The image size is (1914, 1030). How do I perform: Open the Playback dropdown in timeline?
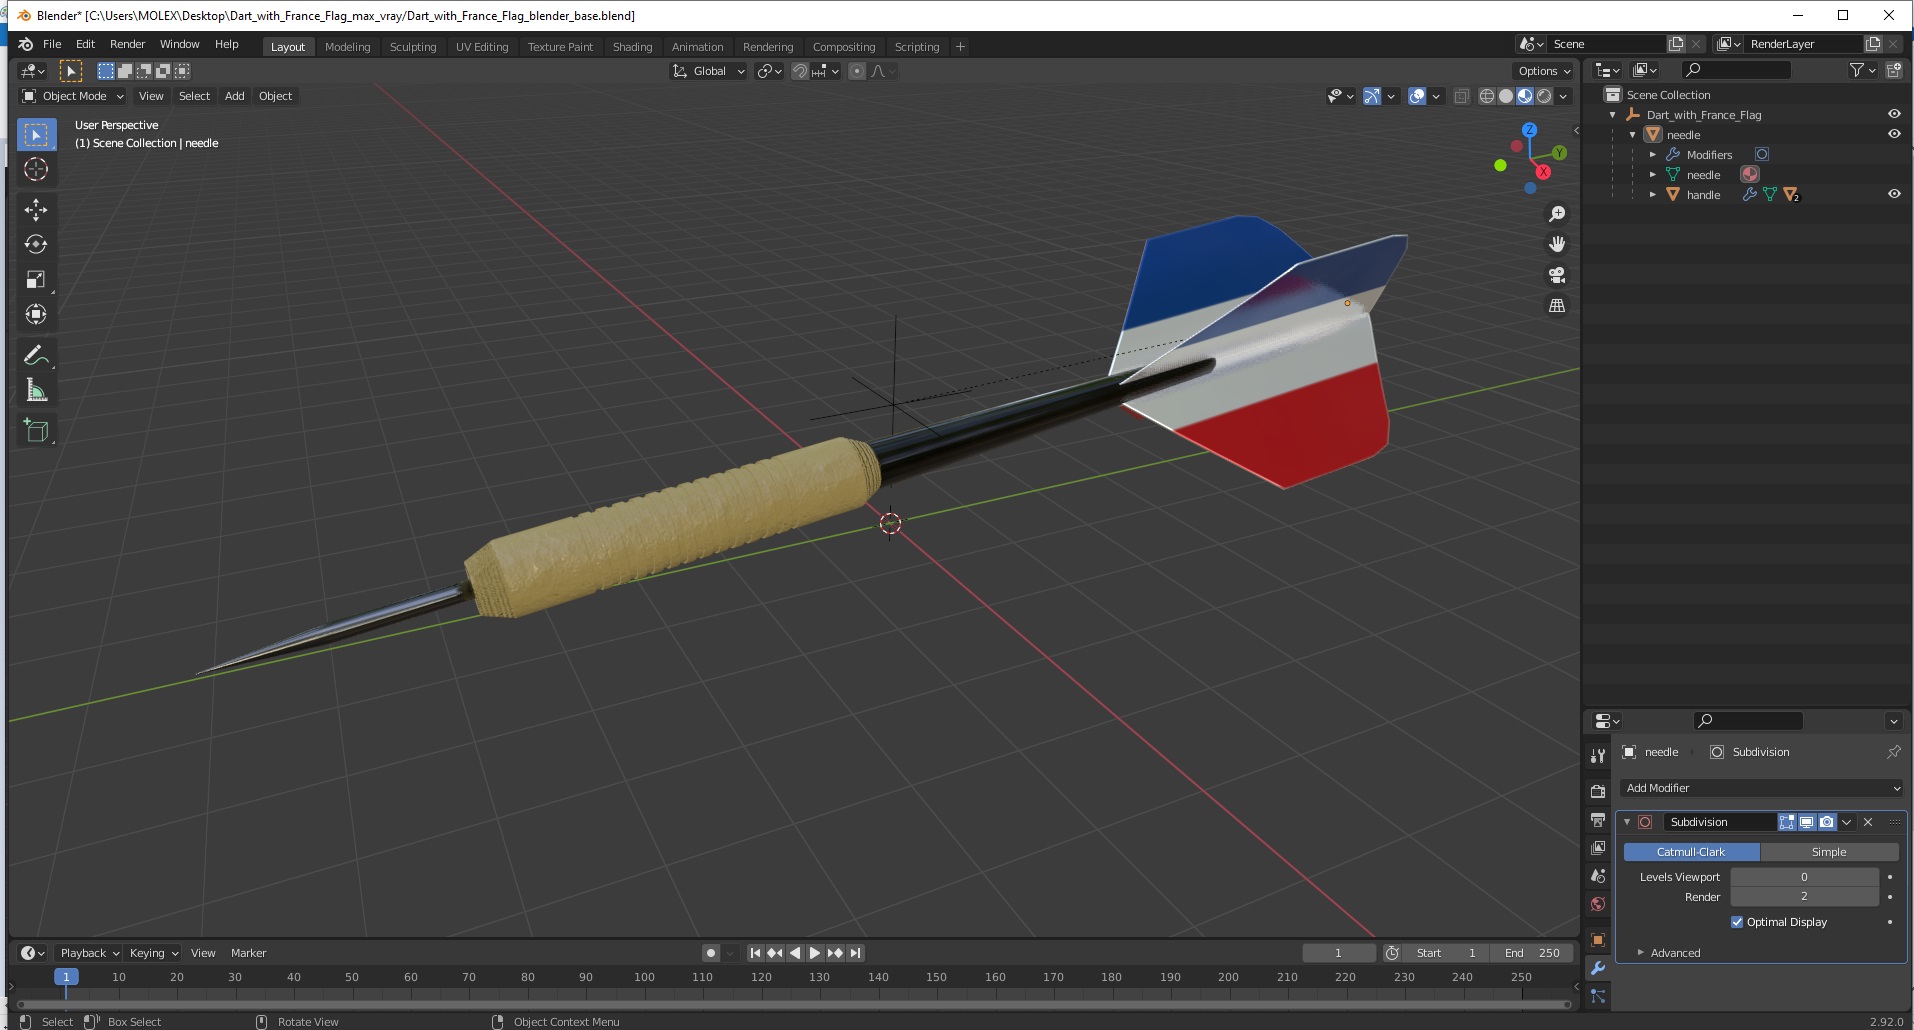pos(88,953)
